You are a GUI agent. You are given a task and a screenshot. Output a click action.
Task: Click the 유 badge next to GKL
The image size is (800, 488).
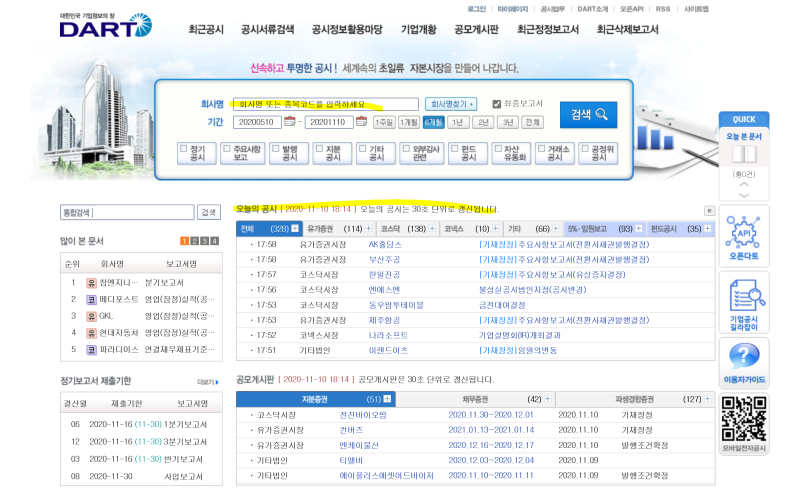[91, 316]
